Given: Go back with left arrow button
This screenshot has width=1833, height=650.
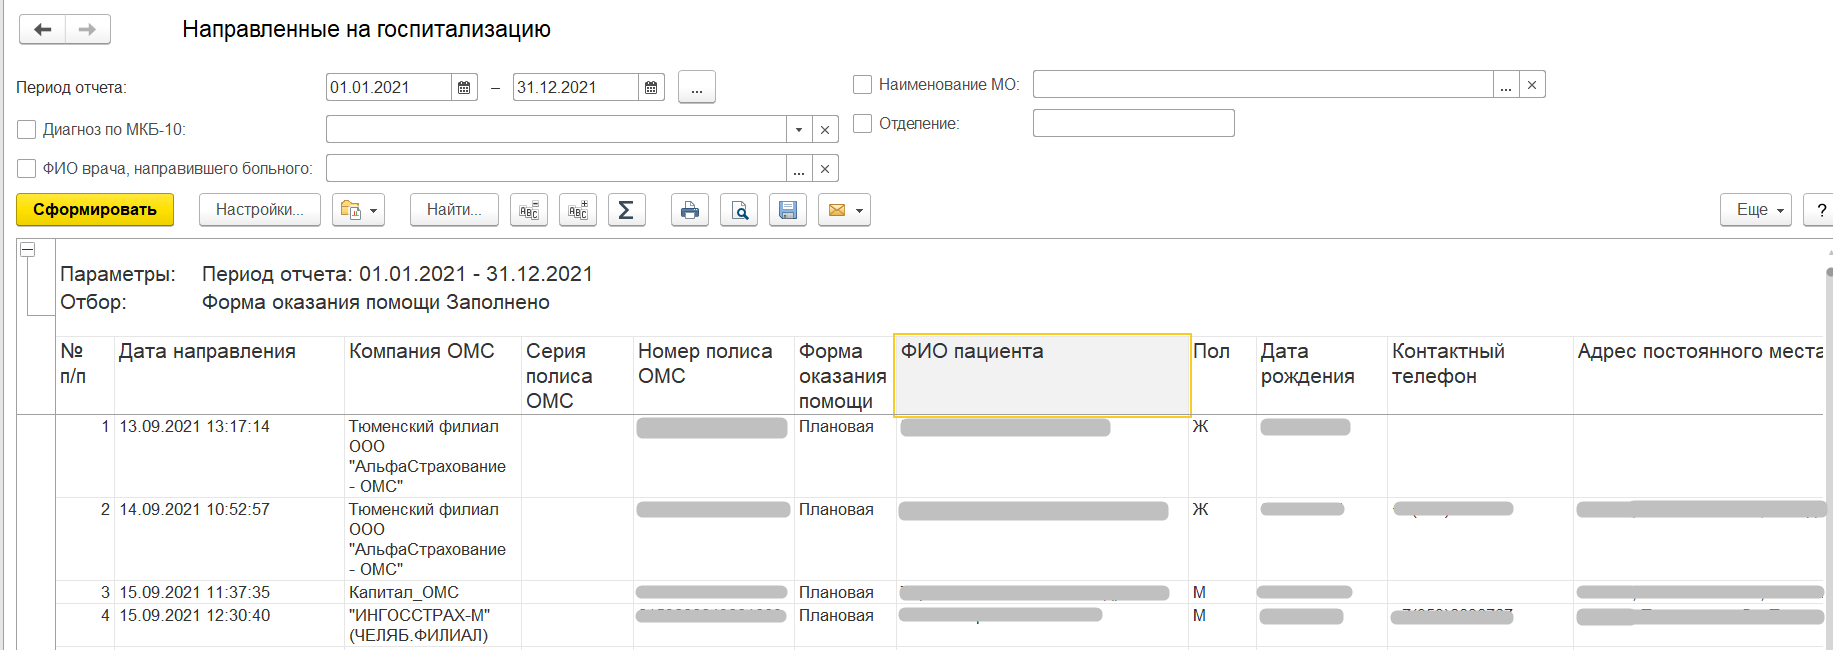Looking at the screenshot, I should (x=43, y=30).
